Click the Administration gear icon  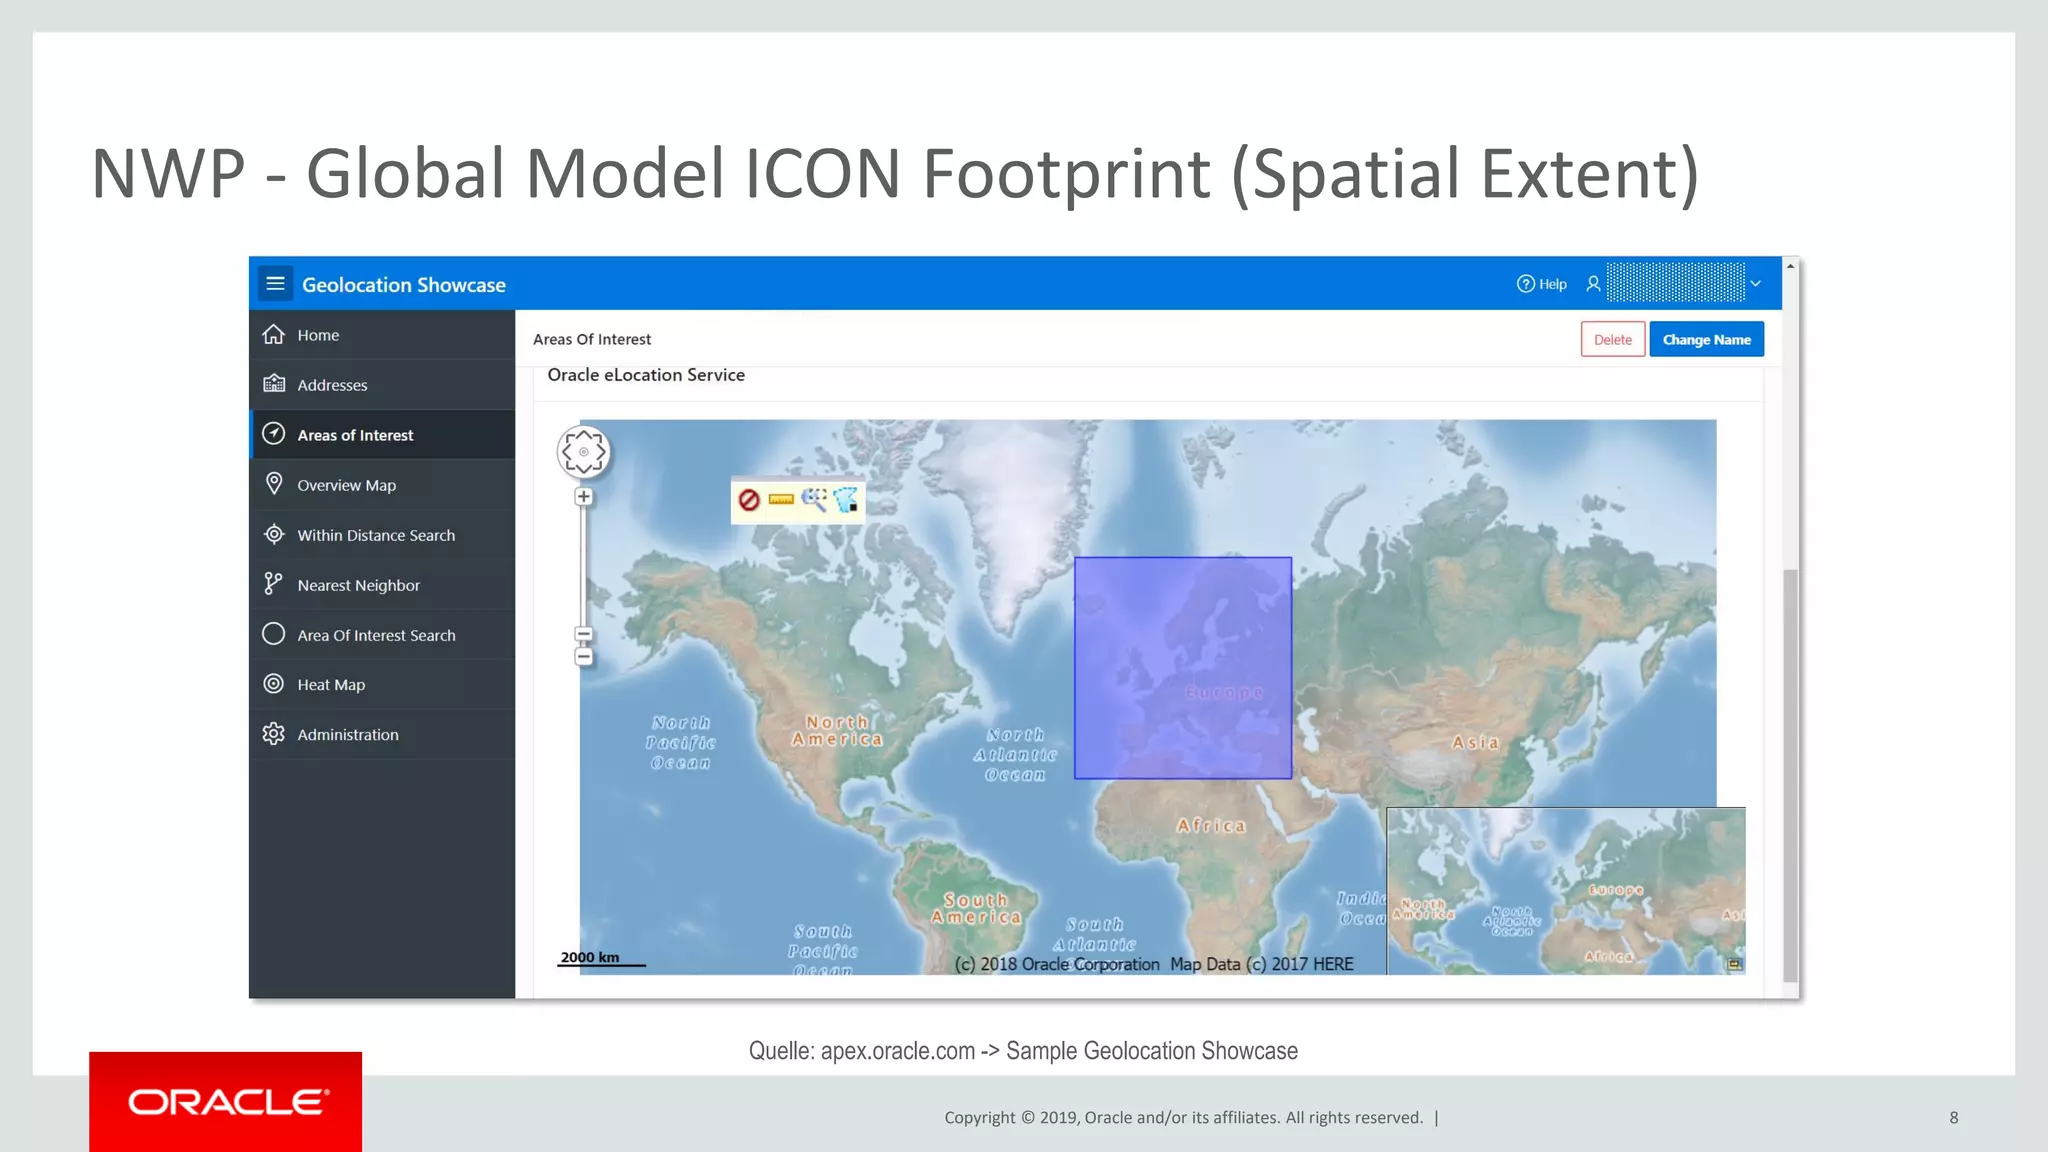[x=274, y=734]
